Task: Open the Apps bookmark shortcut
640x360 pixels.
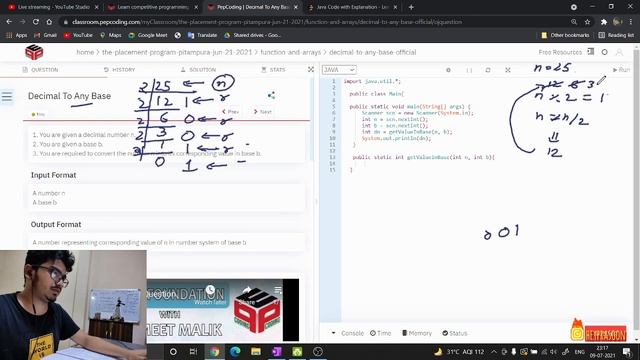Action: point(17,35)
